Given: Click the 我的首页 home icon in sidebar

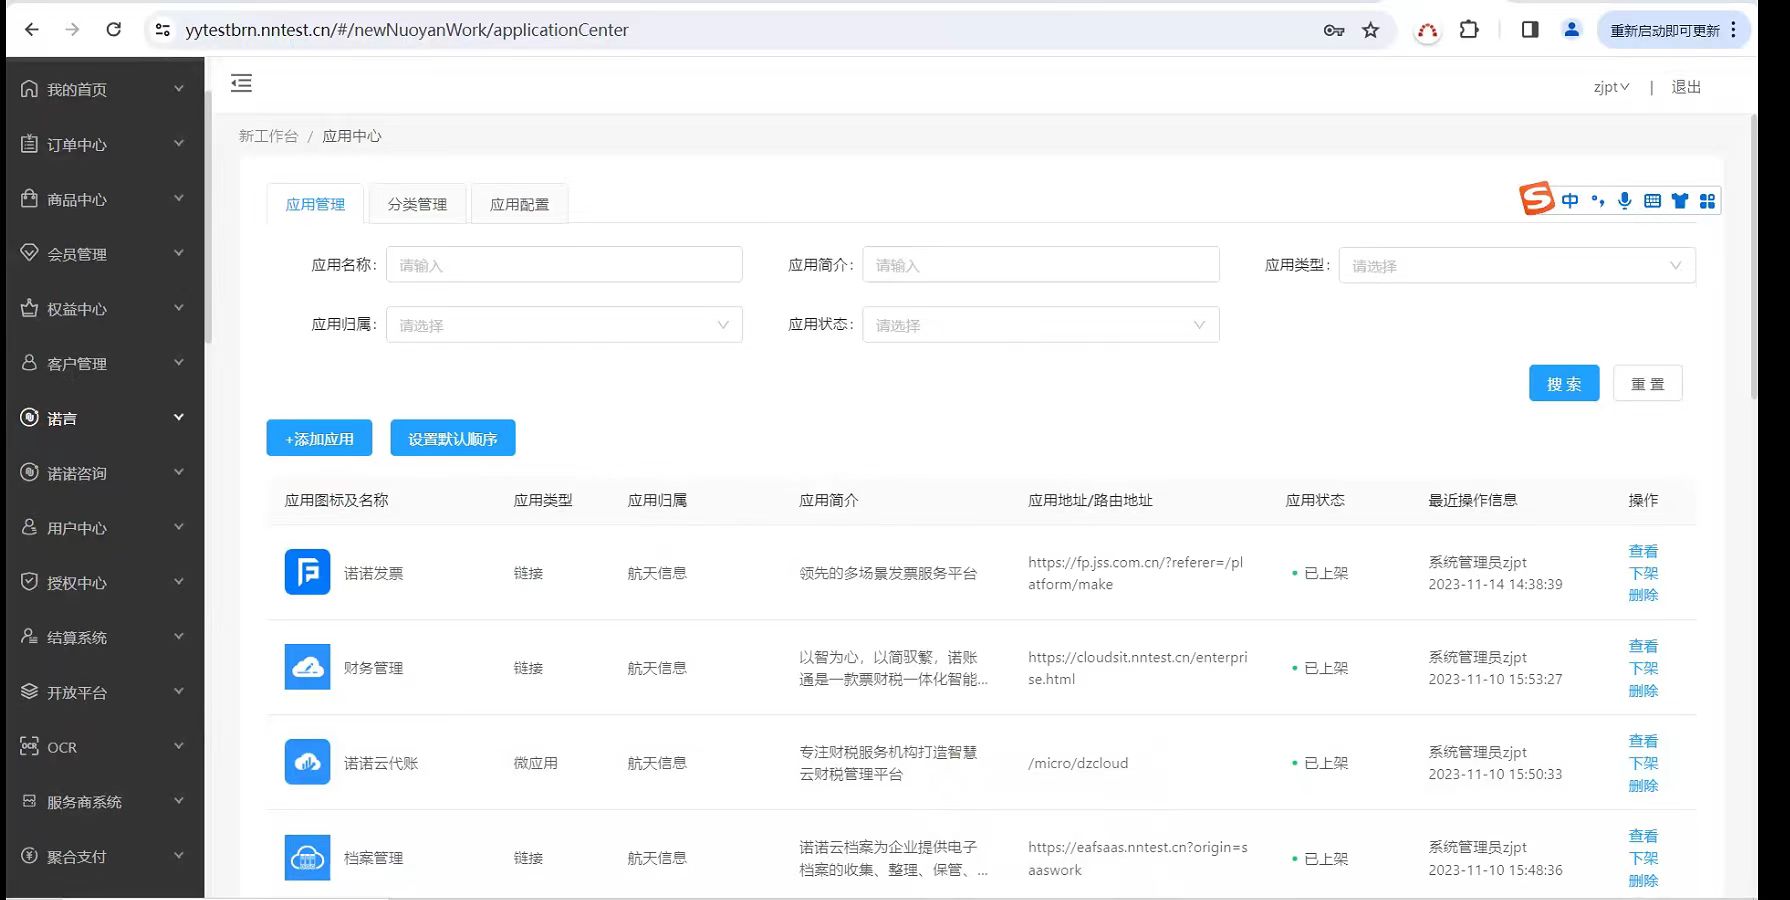Looking at the screenshot, I should tap(30, 89).
